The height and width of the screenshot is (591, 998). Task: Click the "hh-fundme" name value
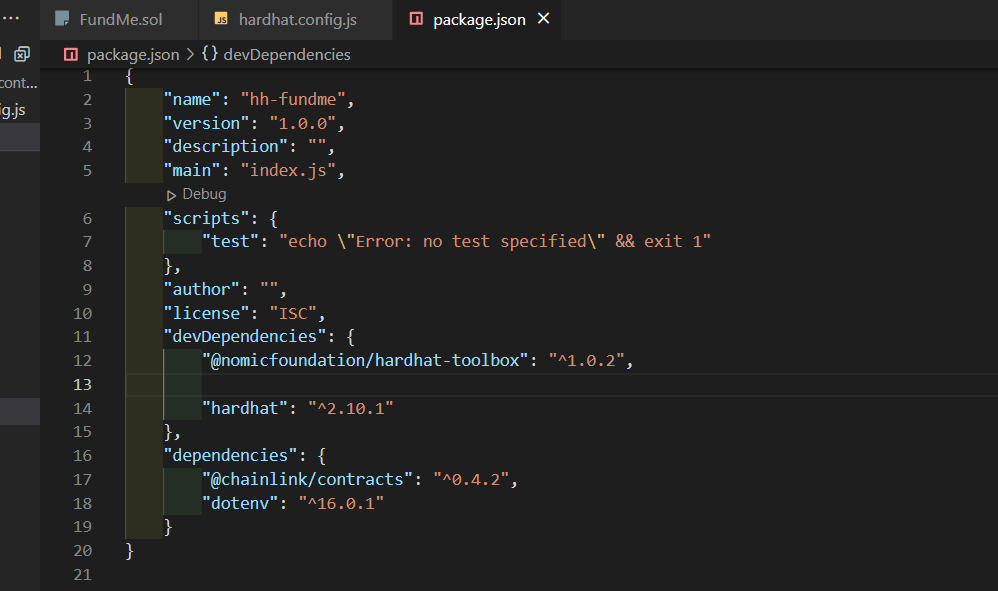293,99
